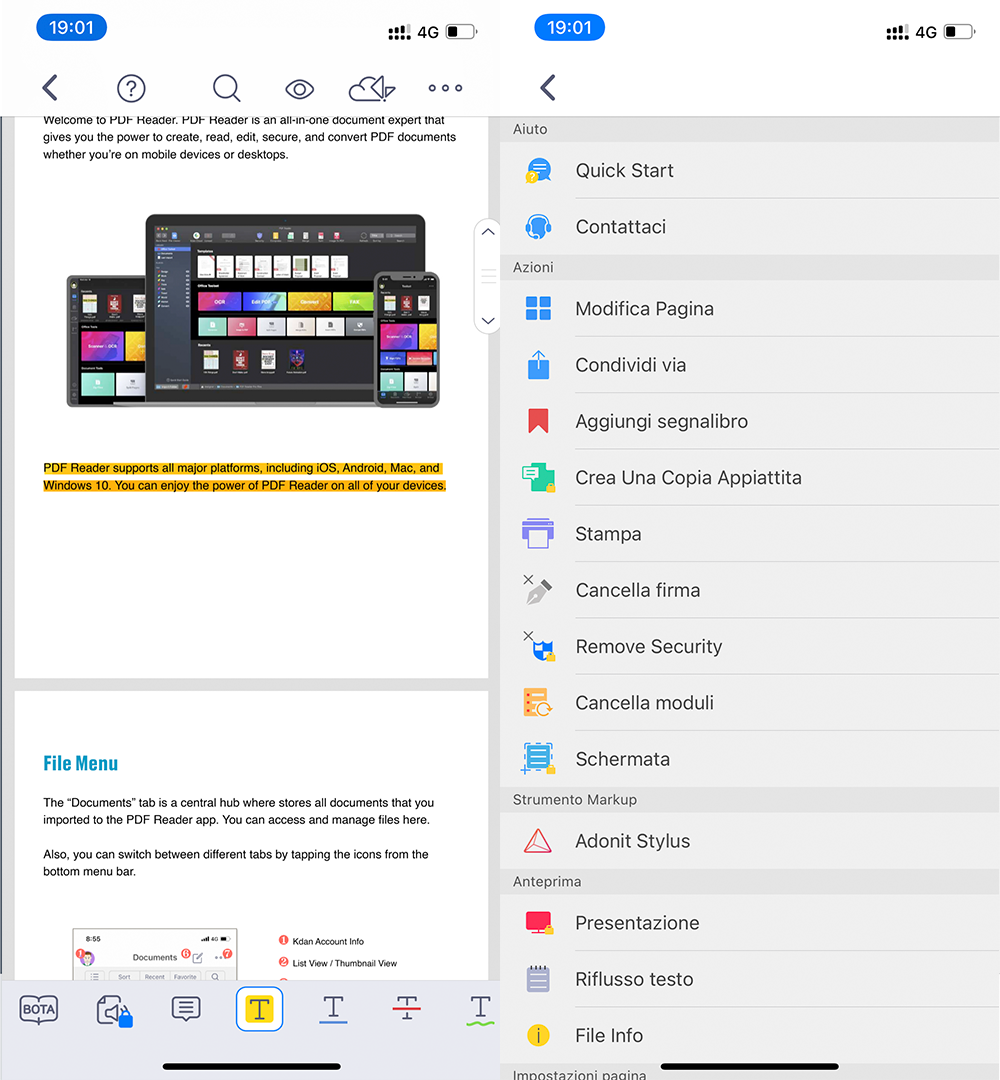Open the comment note tool

tap(186, 1009)
